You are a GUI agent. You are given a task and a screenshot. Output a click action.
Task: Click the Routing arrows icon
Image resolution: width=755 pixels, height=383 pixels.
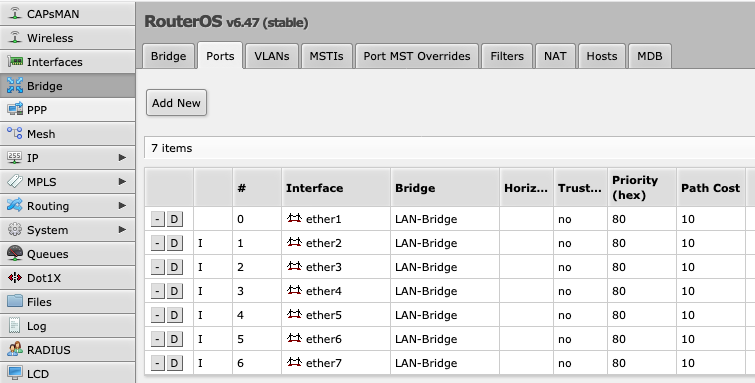15,206
